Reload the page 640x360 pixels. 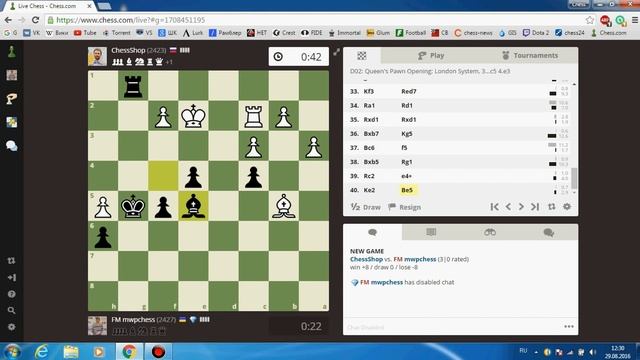click(x=36, y=20)
